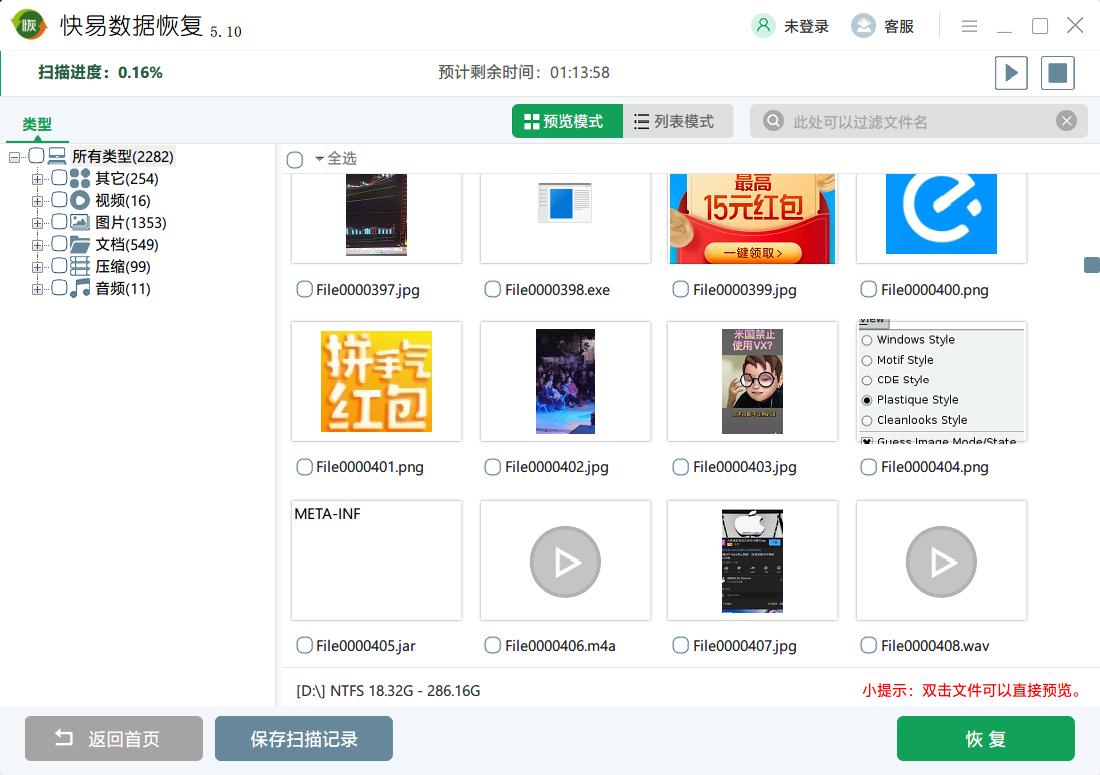Click the 恢复 recover button

point(986,739)
